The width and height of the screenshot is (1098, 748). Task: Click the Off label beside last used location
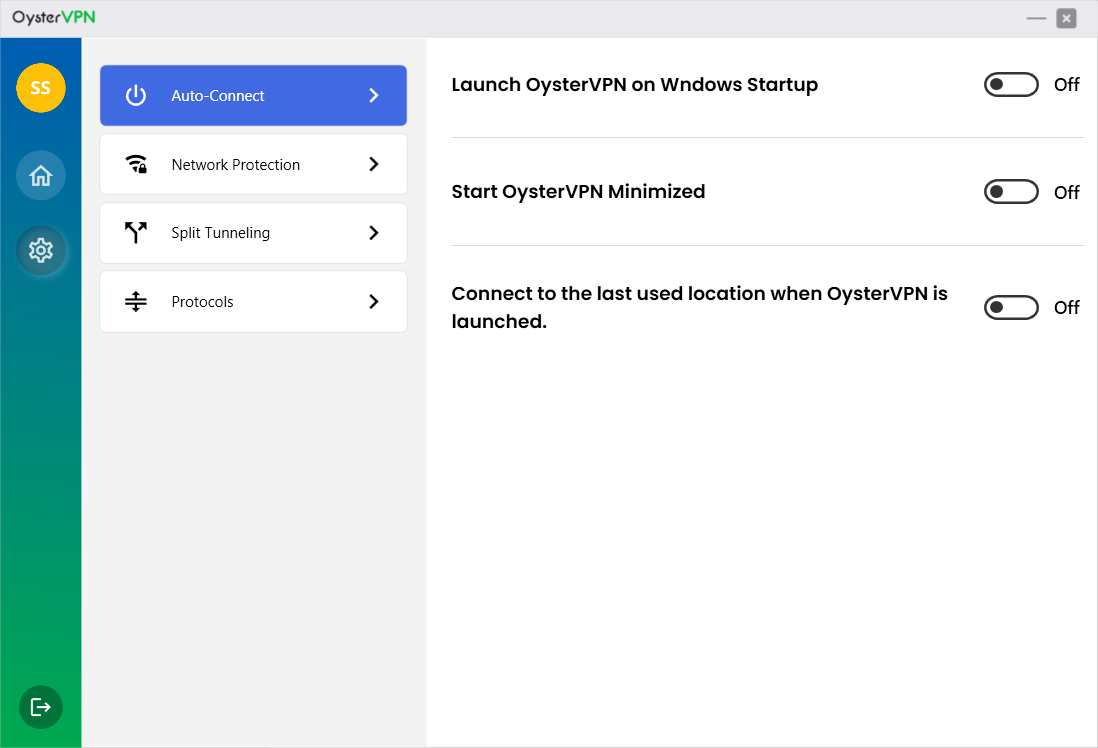point(1066,307)
